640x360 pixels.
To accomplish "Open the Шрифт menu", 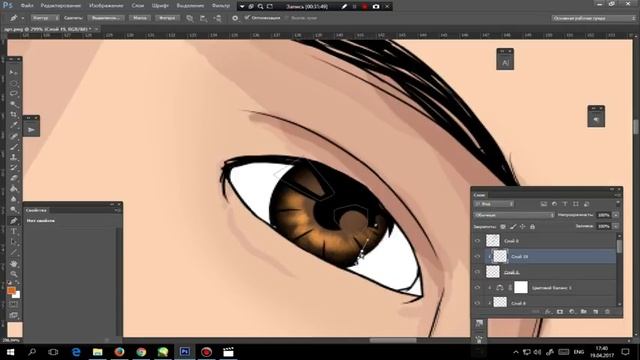I will [x=160, y=6].
